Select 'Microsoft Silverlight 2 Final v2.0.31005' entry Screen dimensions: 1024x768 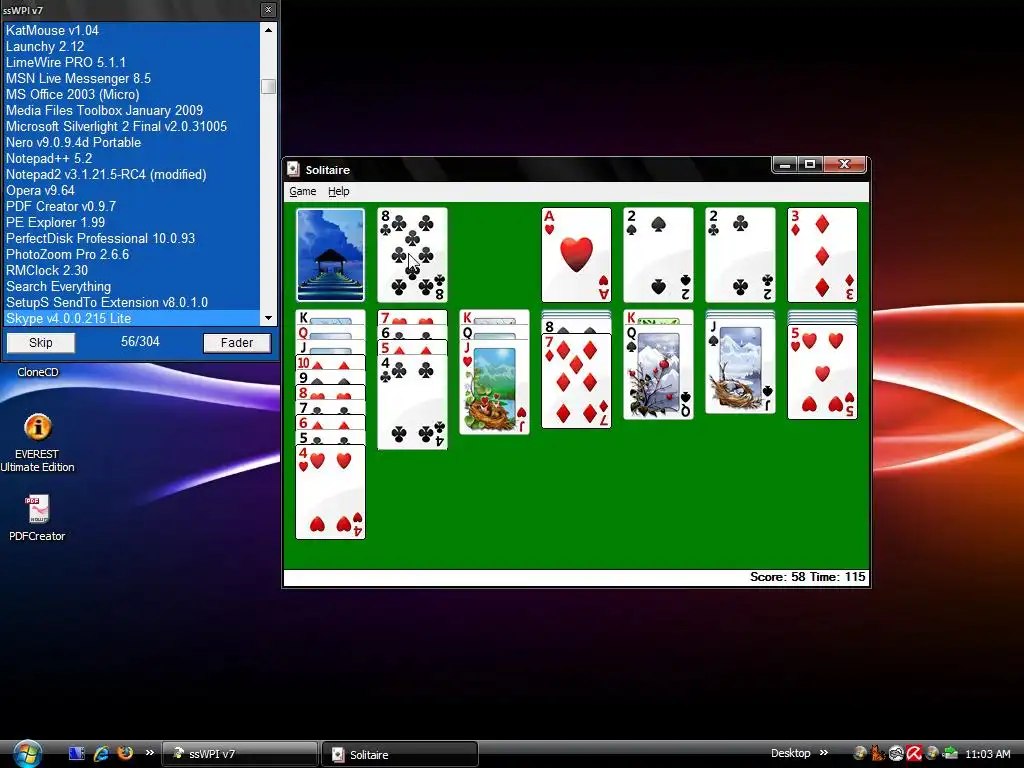coord(132,126)
